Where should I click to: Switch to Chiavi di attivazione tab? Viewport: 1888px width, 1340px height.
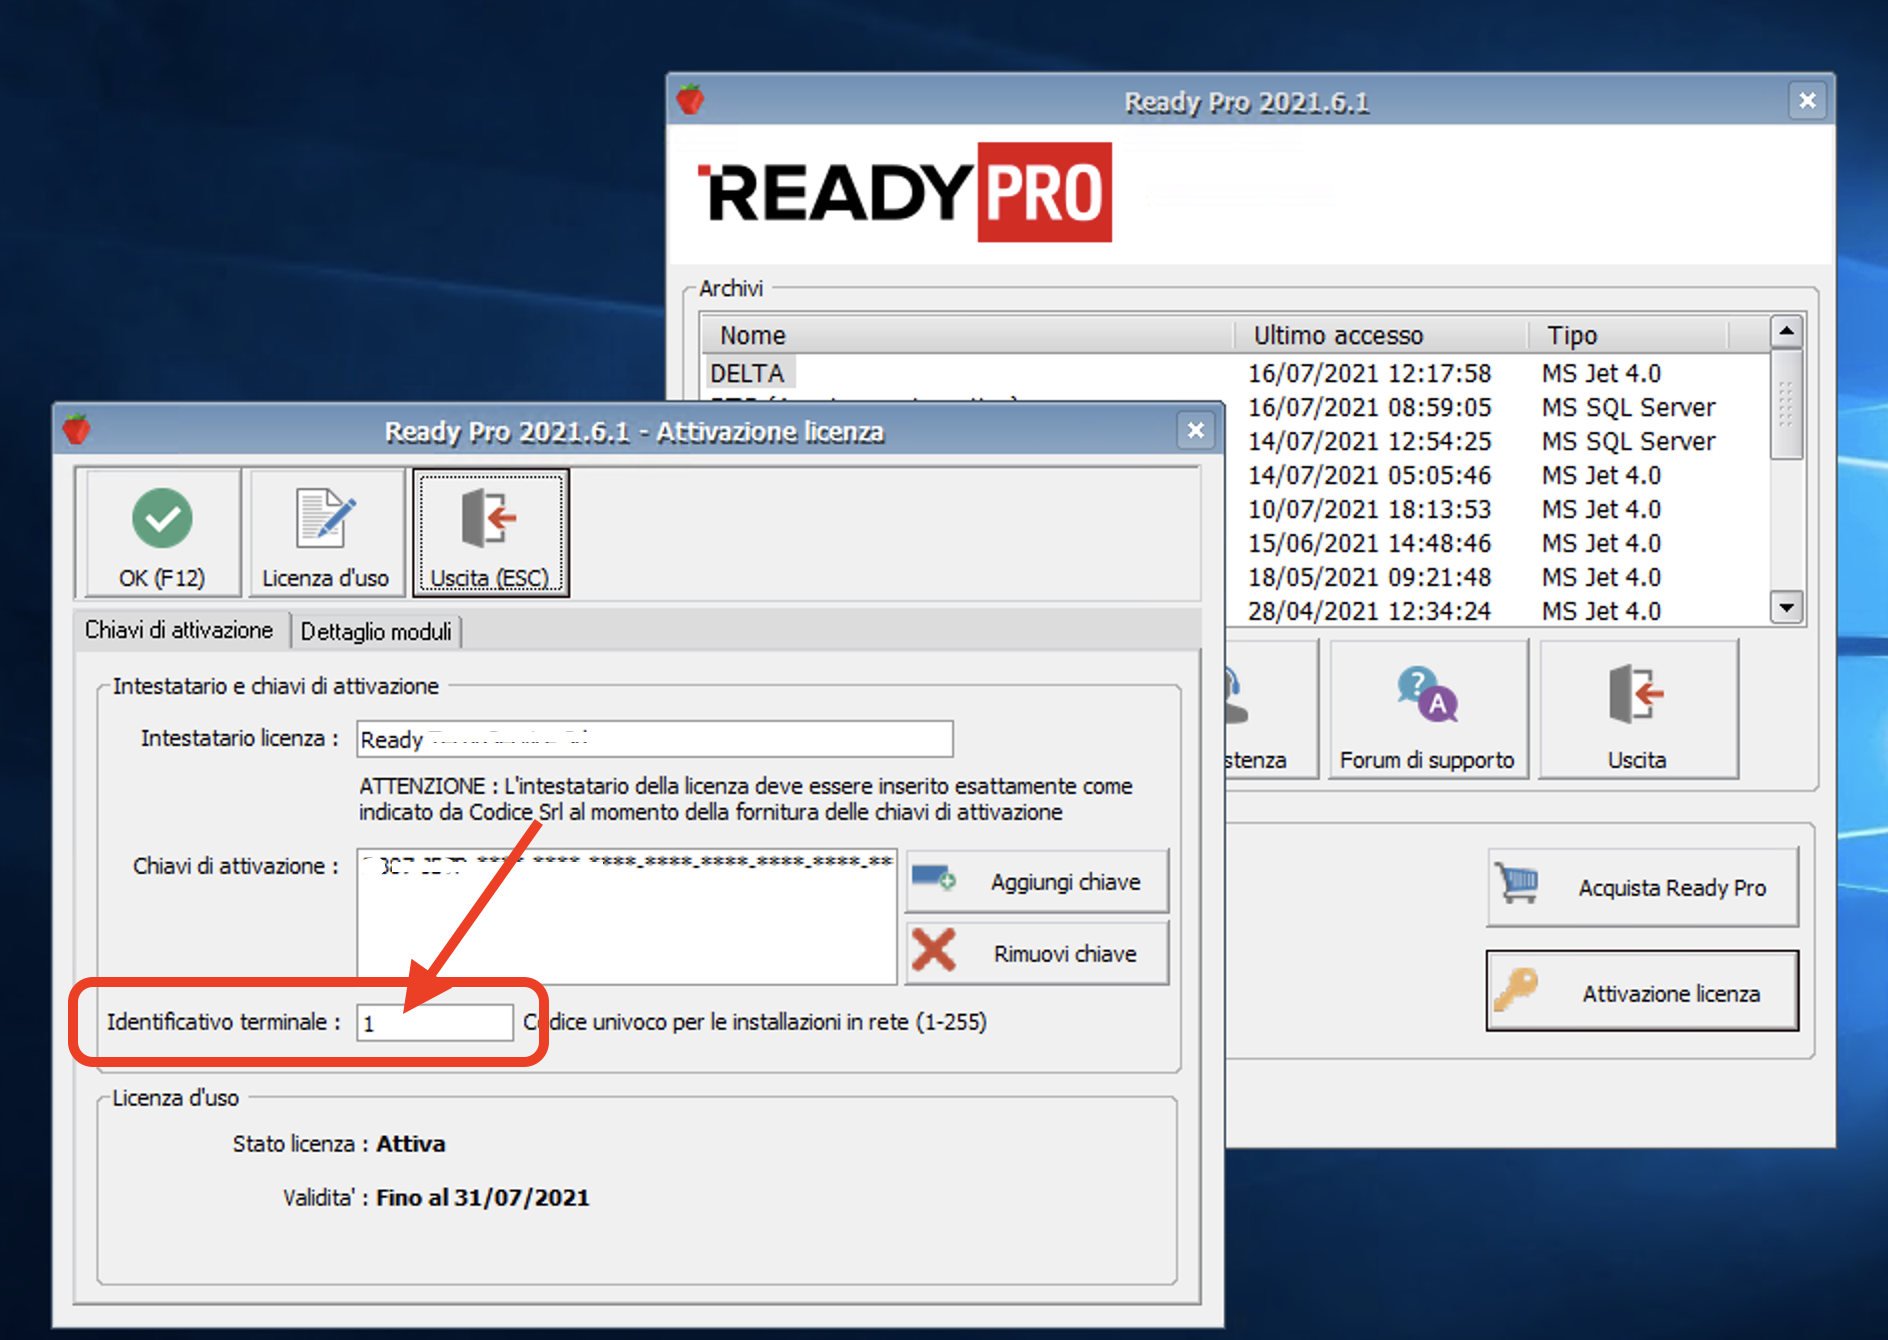pyautogui.click(x=179, y=630)
